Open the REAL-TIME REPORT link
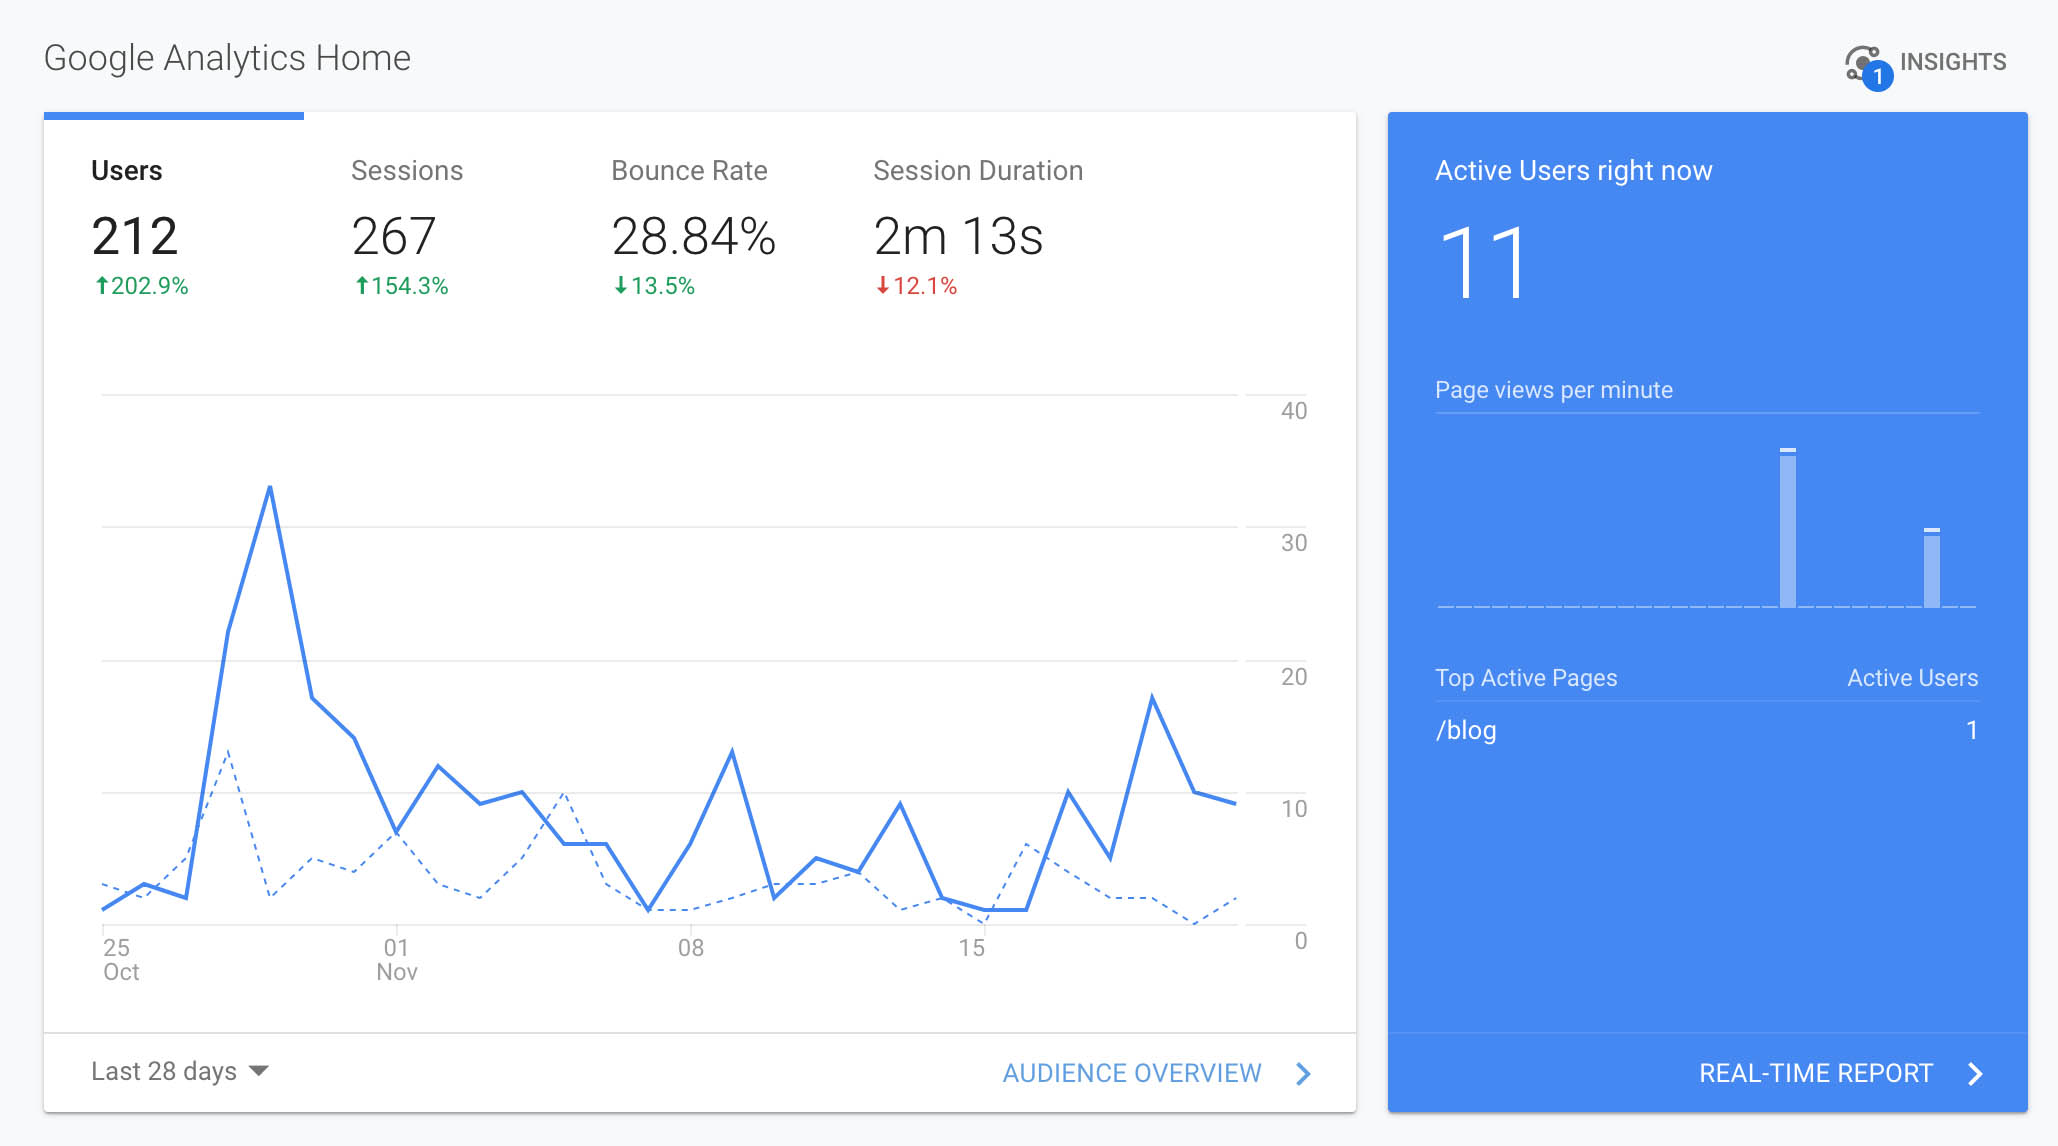Viewport: 2058px width, 1146px height. pos(1815,1073)
